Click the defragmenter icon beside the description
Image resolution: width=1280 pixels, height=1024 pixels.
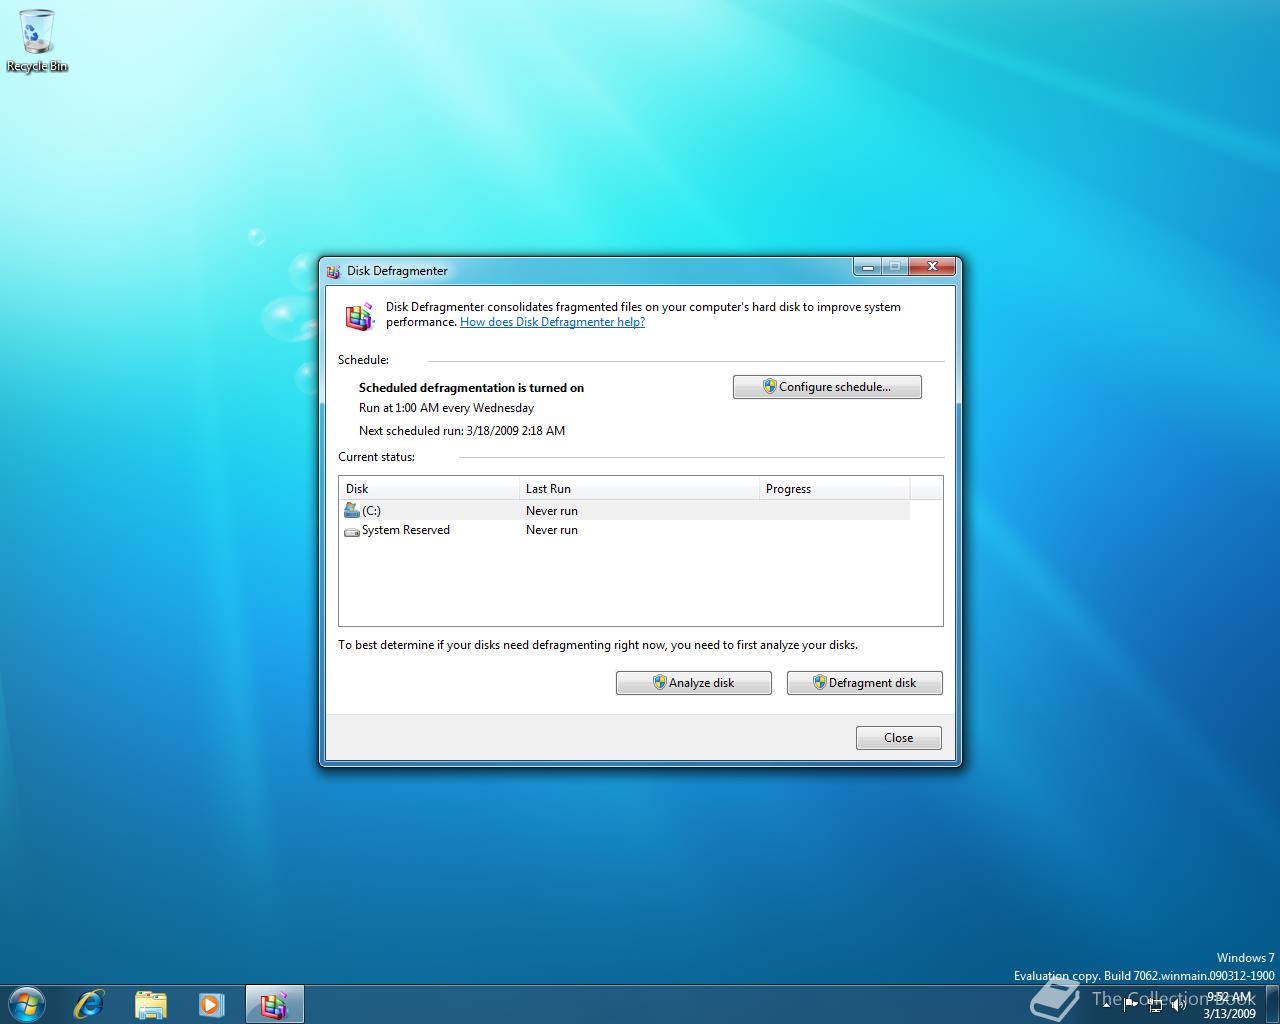pyautogui.click(x=359, y=316)
